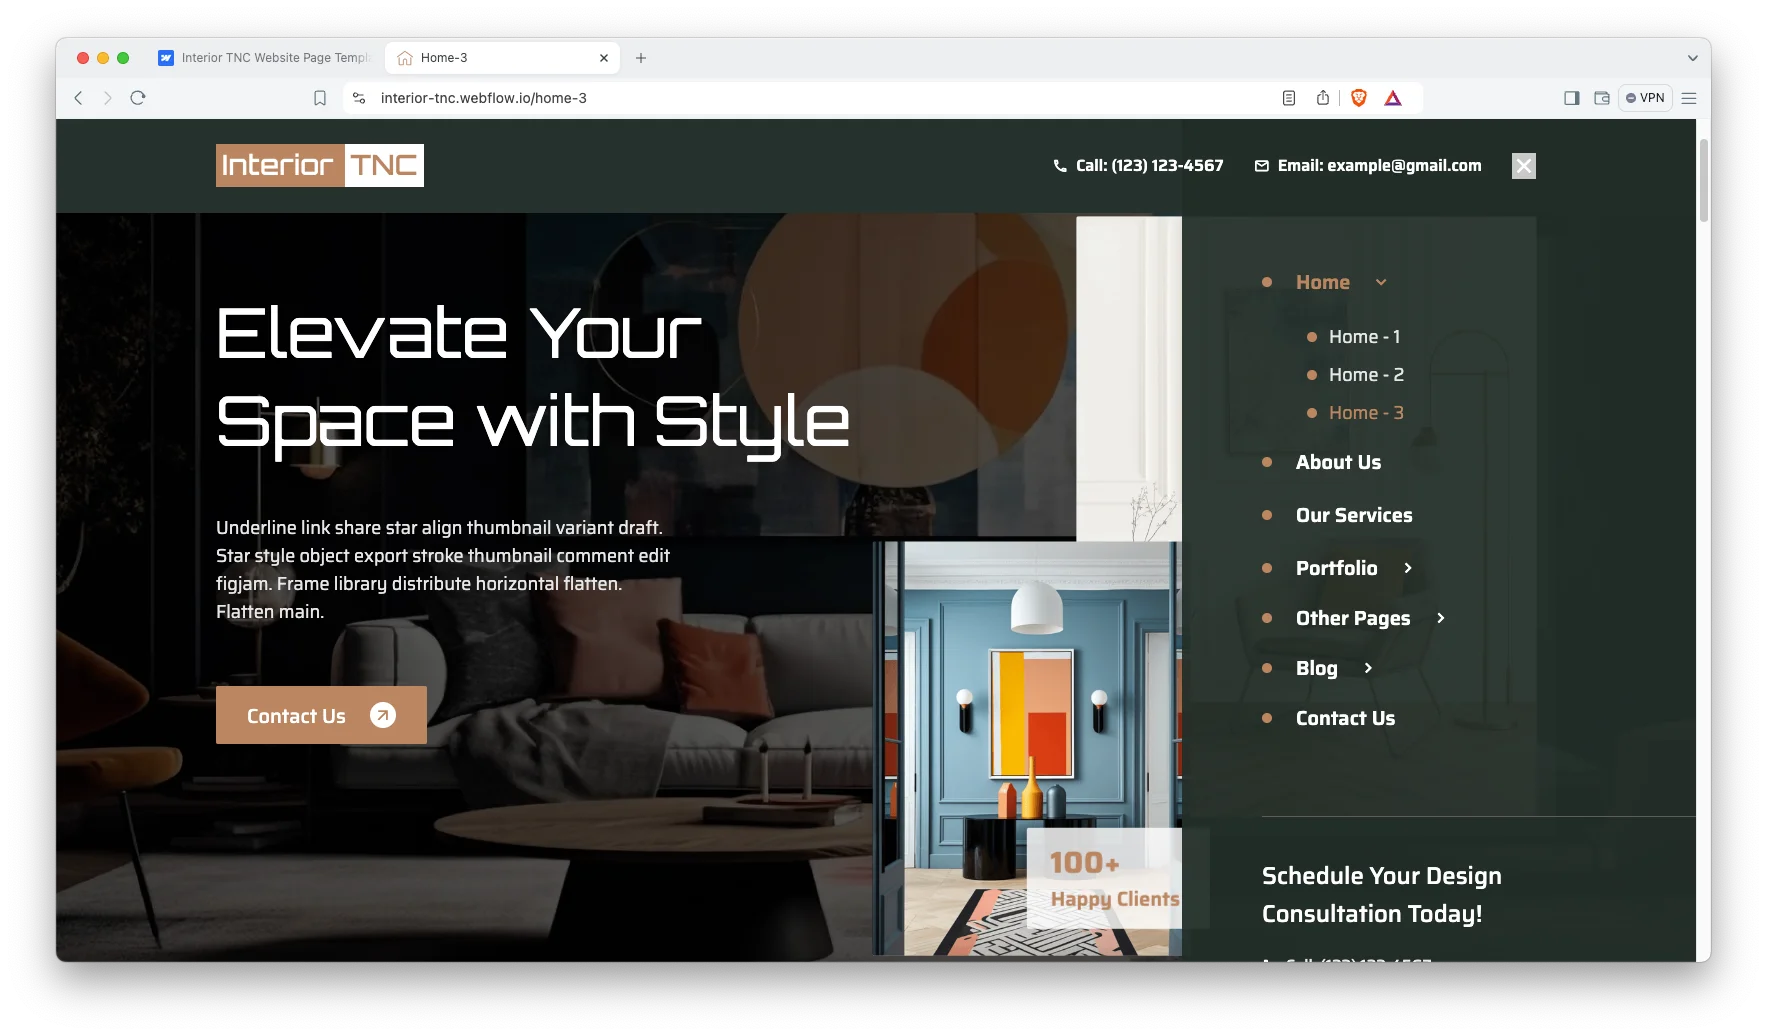
Task: Expand the Portfolio submenu arrow
Action: (1408, 568)
